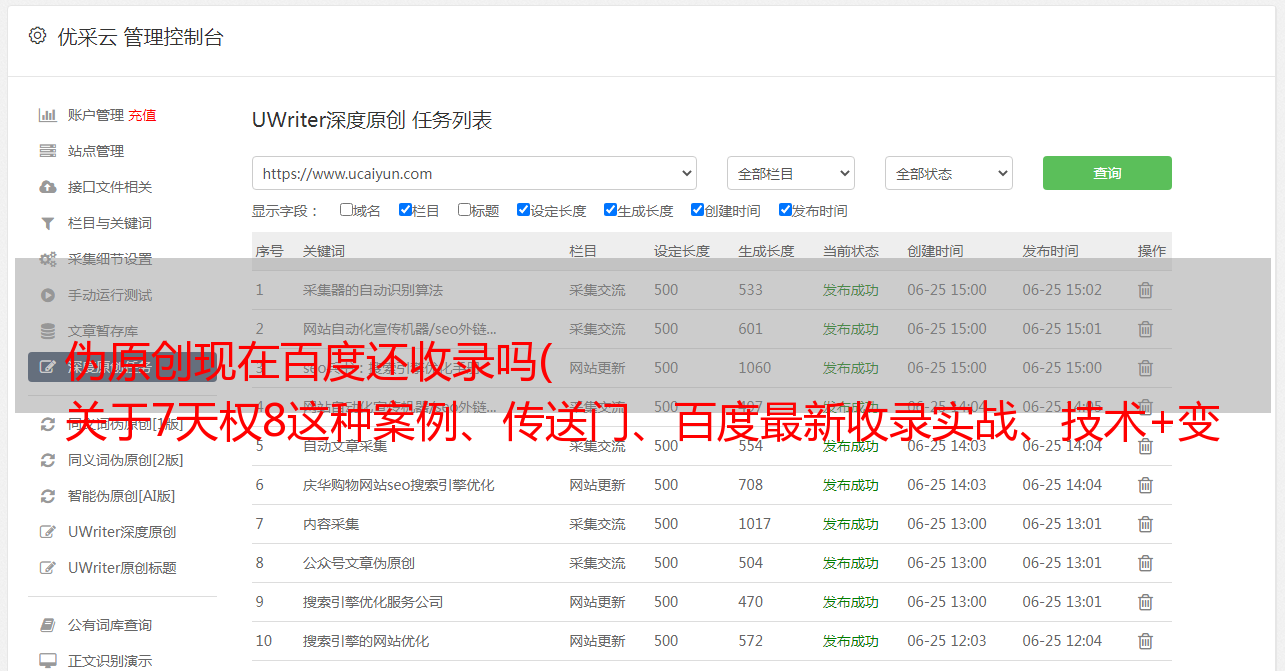Click the trash icon in row 3
The image size is (1285, 671).
coord(1145,368)
